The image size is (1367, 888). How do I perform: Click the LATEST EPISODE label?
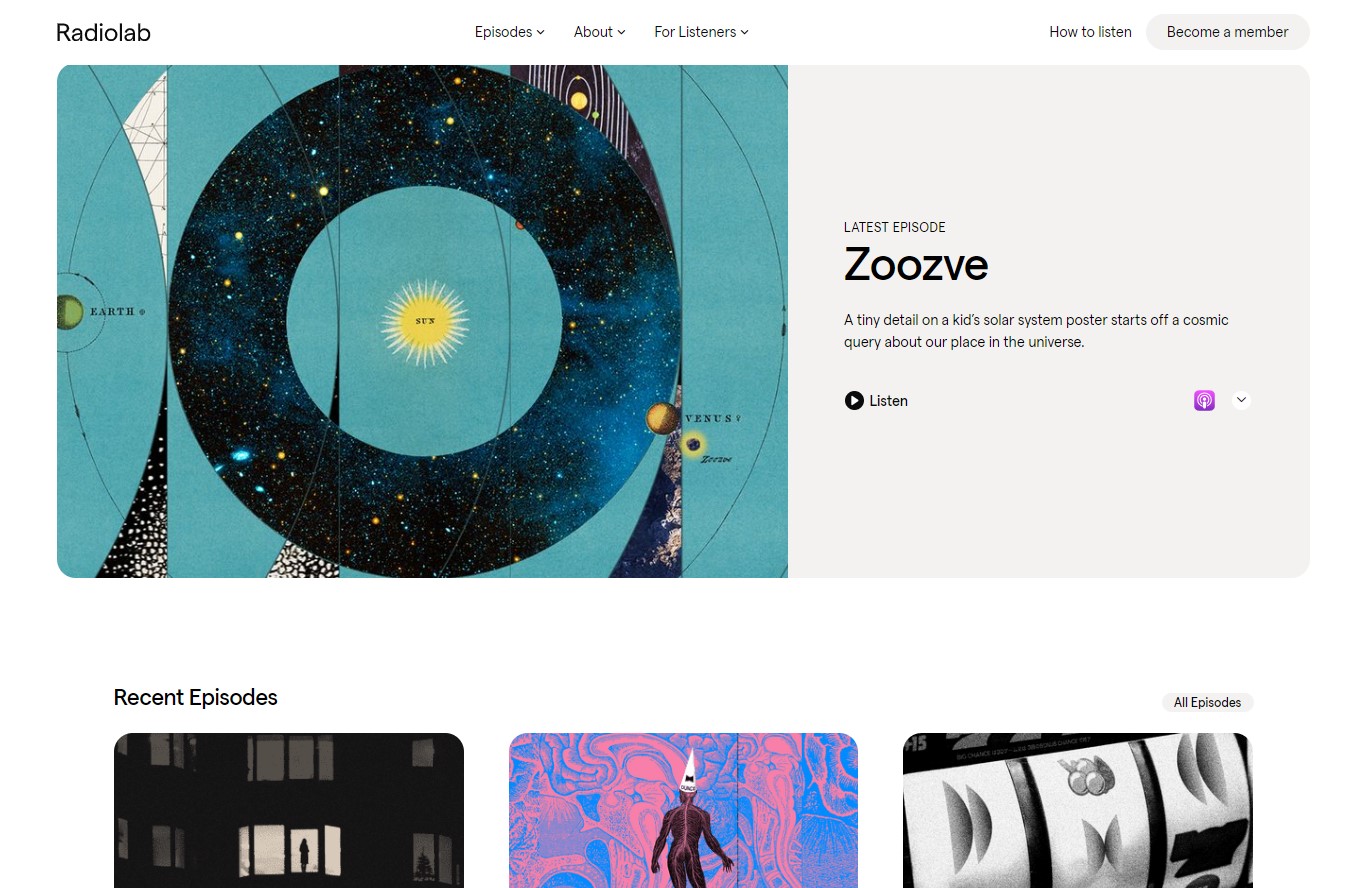pos(894,227)
